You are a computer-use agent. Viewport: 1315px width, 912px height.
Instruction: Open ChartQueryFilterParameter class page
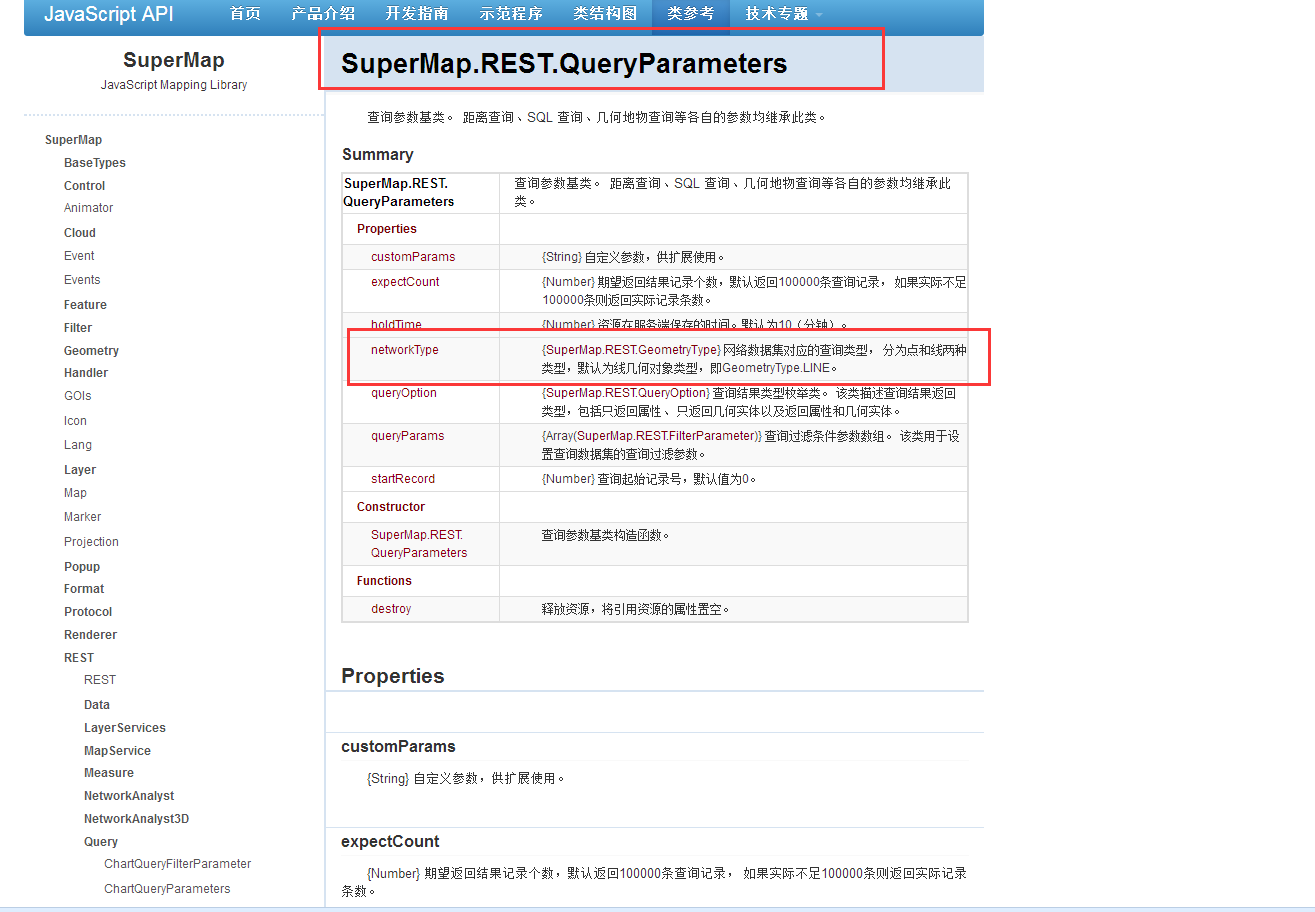point(178,864)
